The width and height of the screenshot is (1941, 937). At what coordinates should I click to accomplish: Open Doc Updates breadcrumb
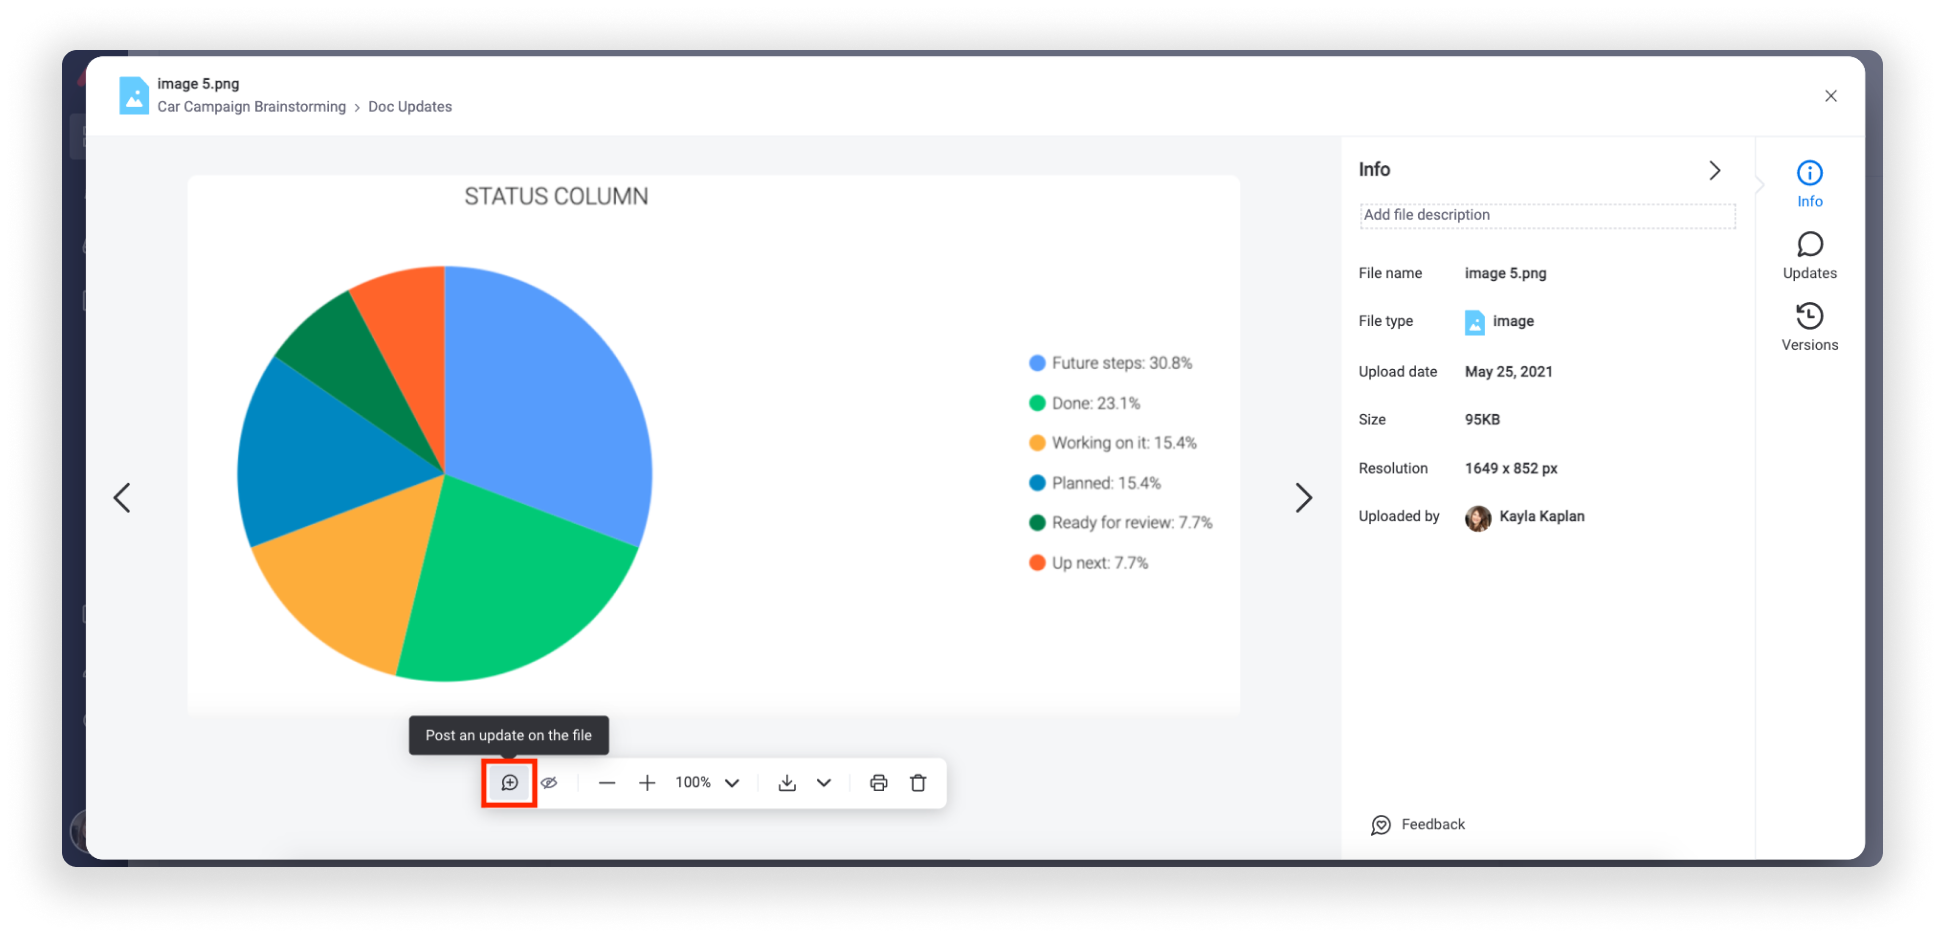(410, 107)
